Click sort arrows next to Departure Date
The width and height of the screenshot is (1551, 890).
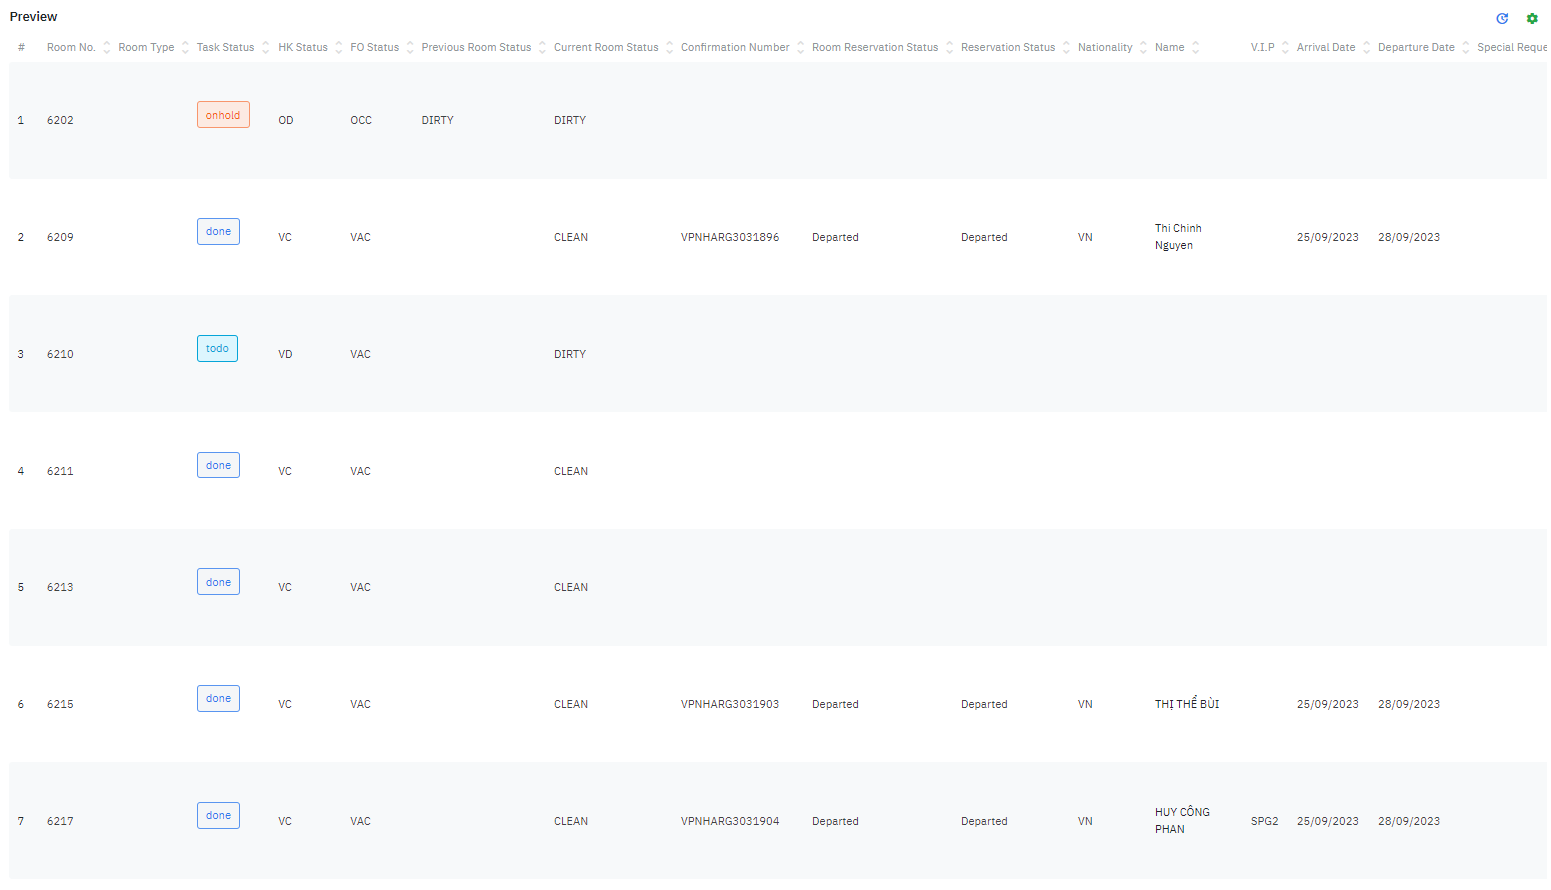pyautogui.click(x=1466, y=48)
